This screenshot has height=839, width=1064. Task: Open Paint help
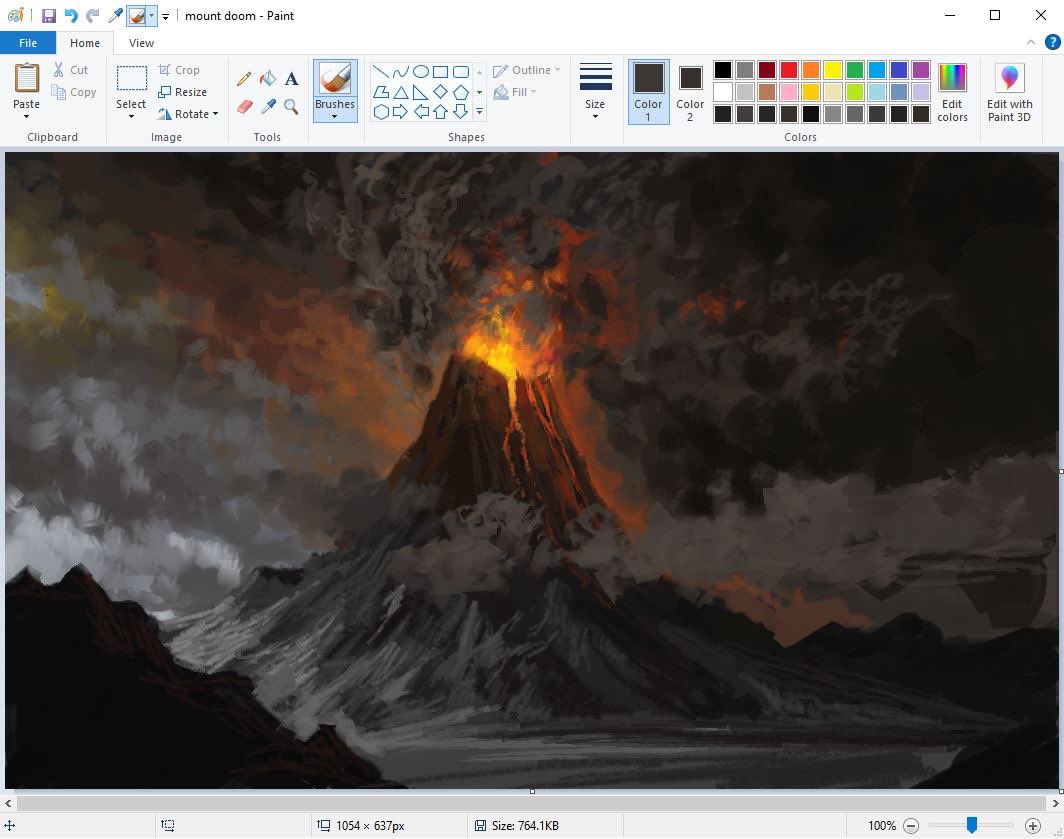point(1052,42)
